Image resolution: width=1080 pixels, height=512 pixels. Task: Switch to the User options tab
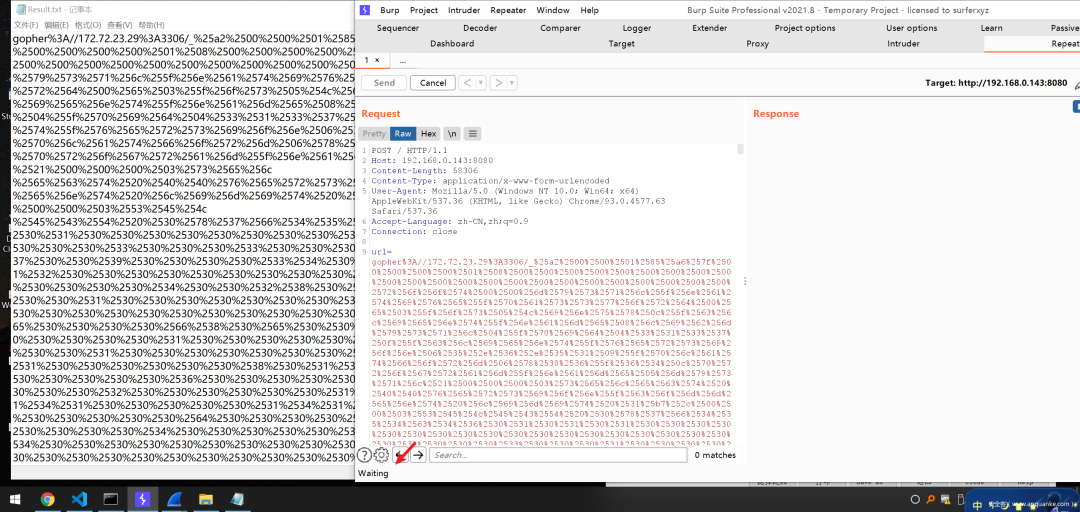[x=911, y=28]
